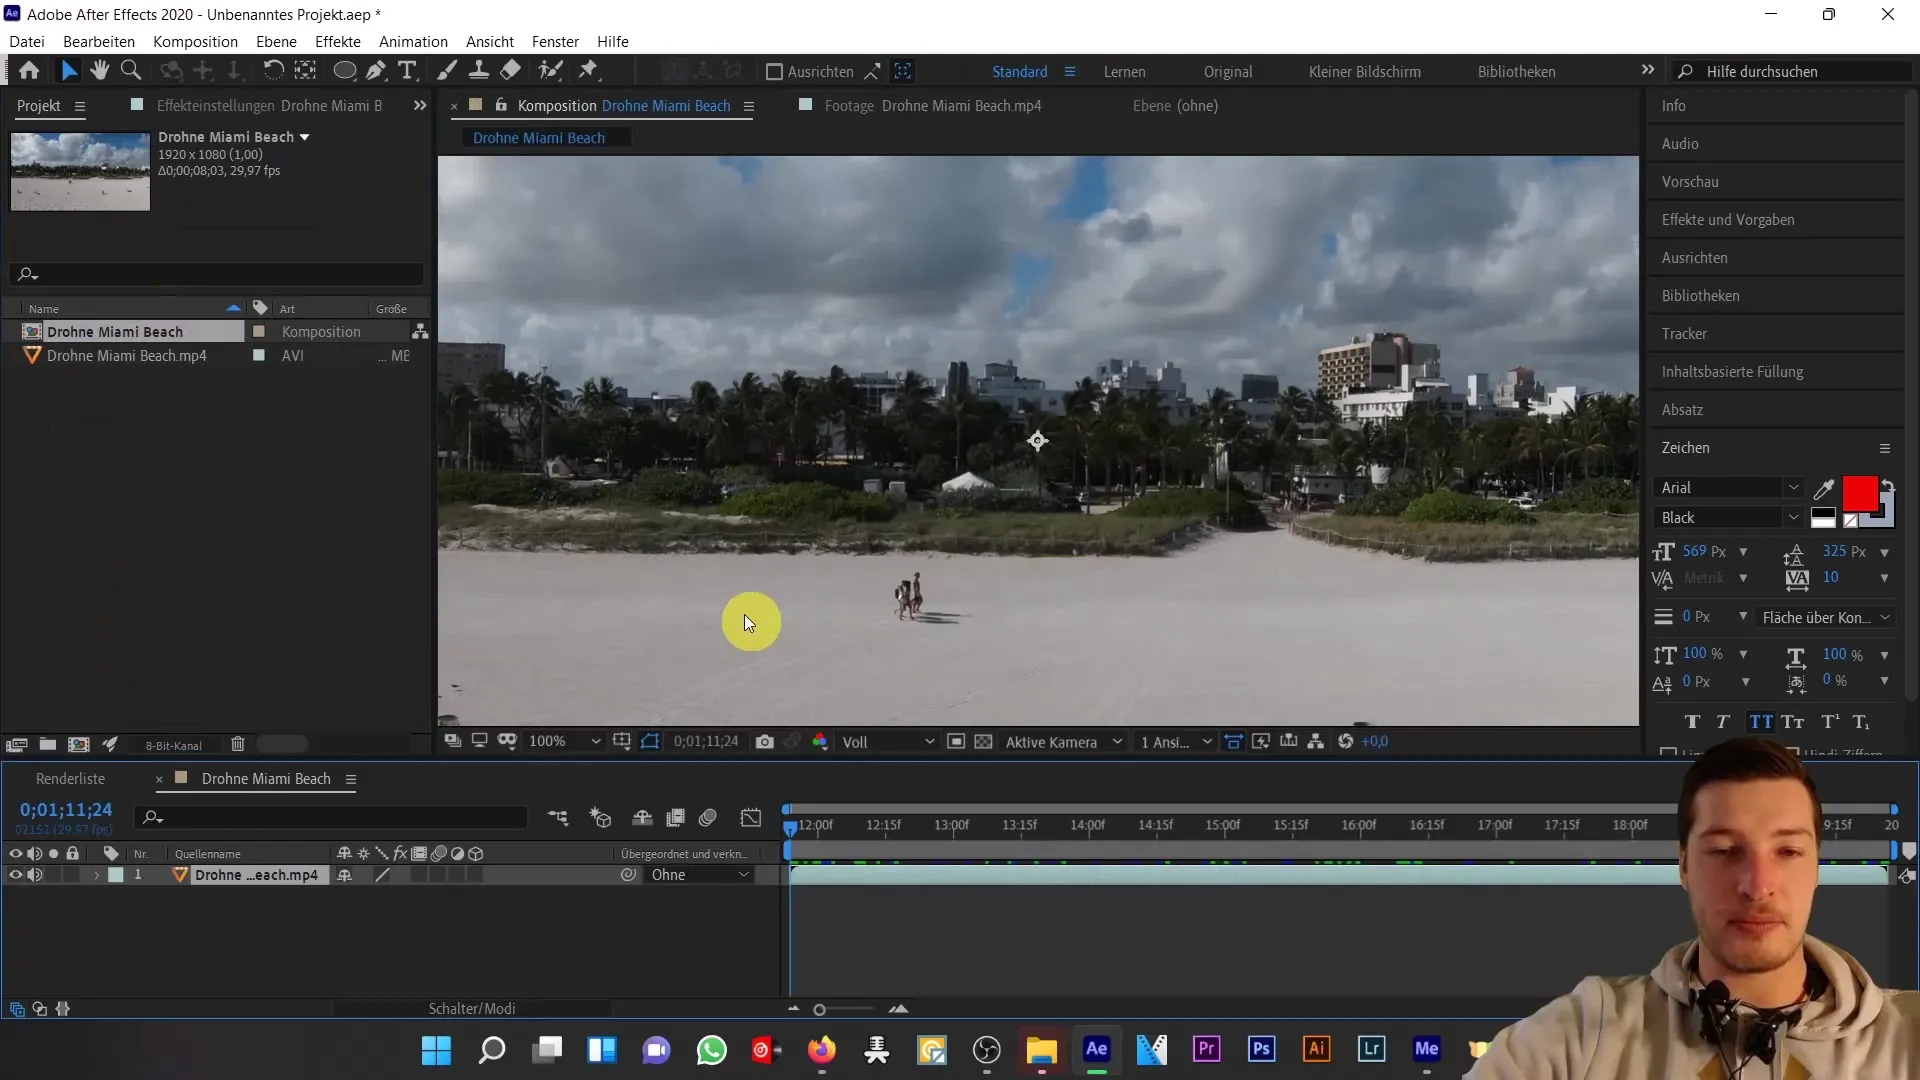Open the 100% magnification dropdown

point(564,742)
